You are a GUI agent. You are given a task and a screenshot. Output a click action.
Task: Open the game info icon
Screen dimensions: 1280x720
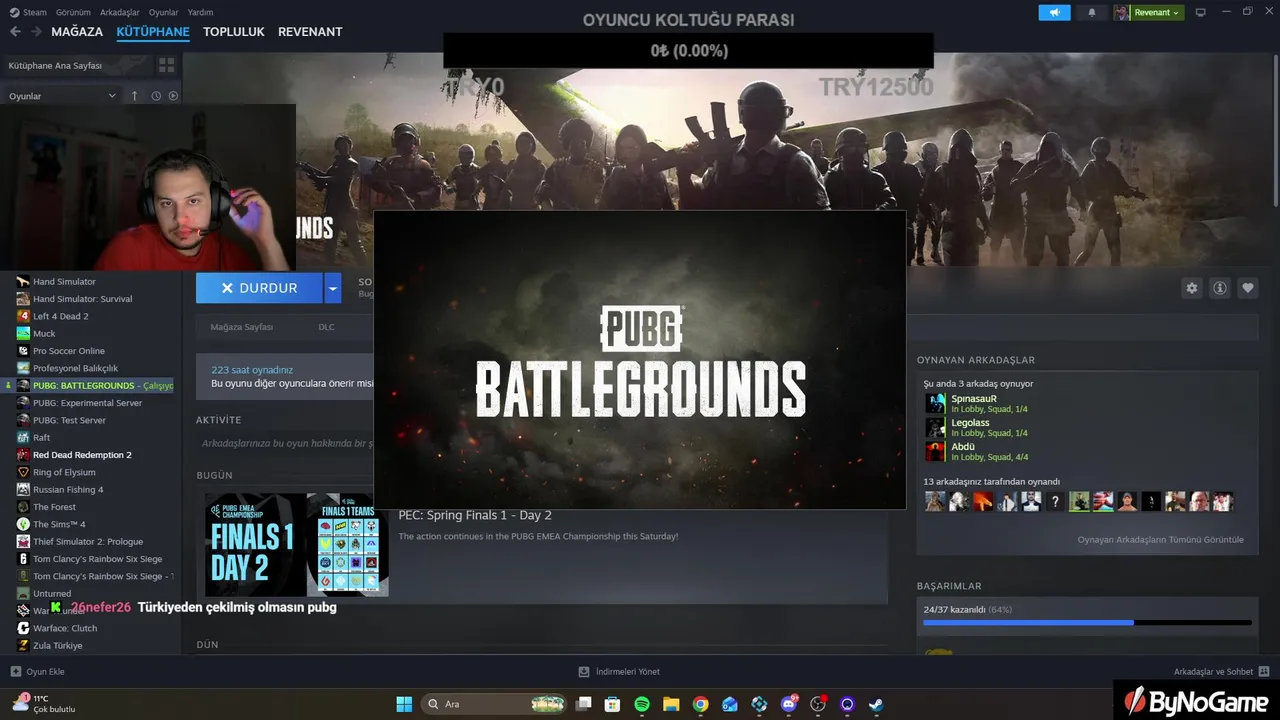point(1220,288)
